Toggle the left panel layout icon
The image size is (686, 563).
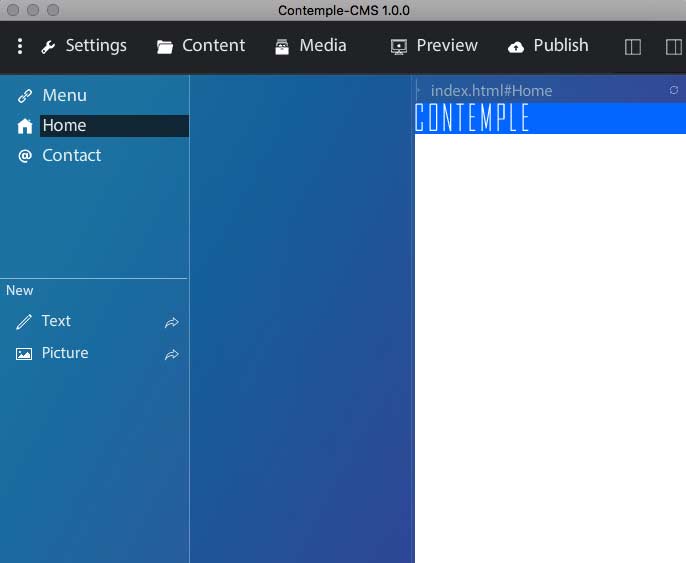[633, 47]
